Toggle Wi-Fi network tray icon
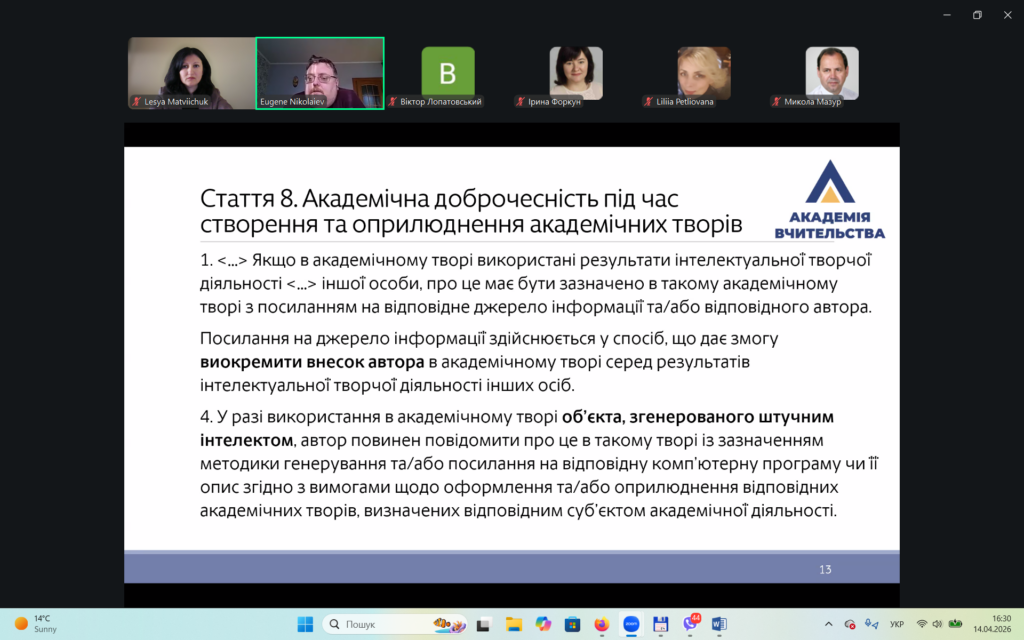Screen dimensions: 1024x640 tap(922, 624)
